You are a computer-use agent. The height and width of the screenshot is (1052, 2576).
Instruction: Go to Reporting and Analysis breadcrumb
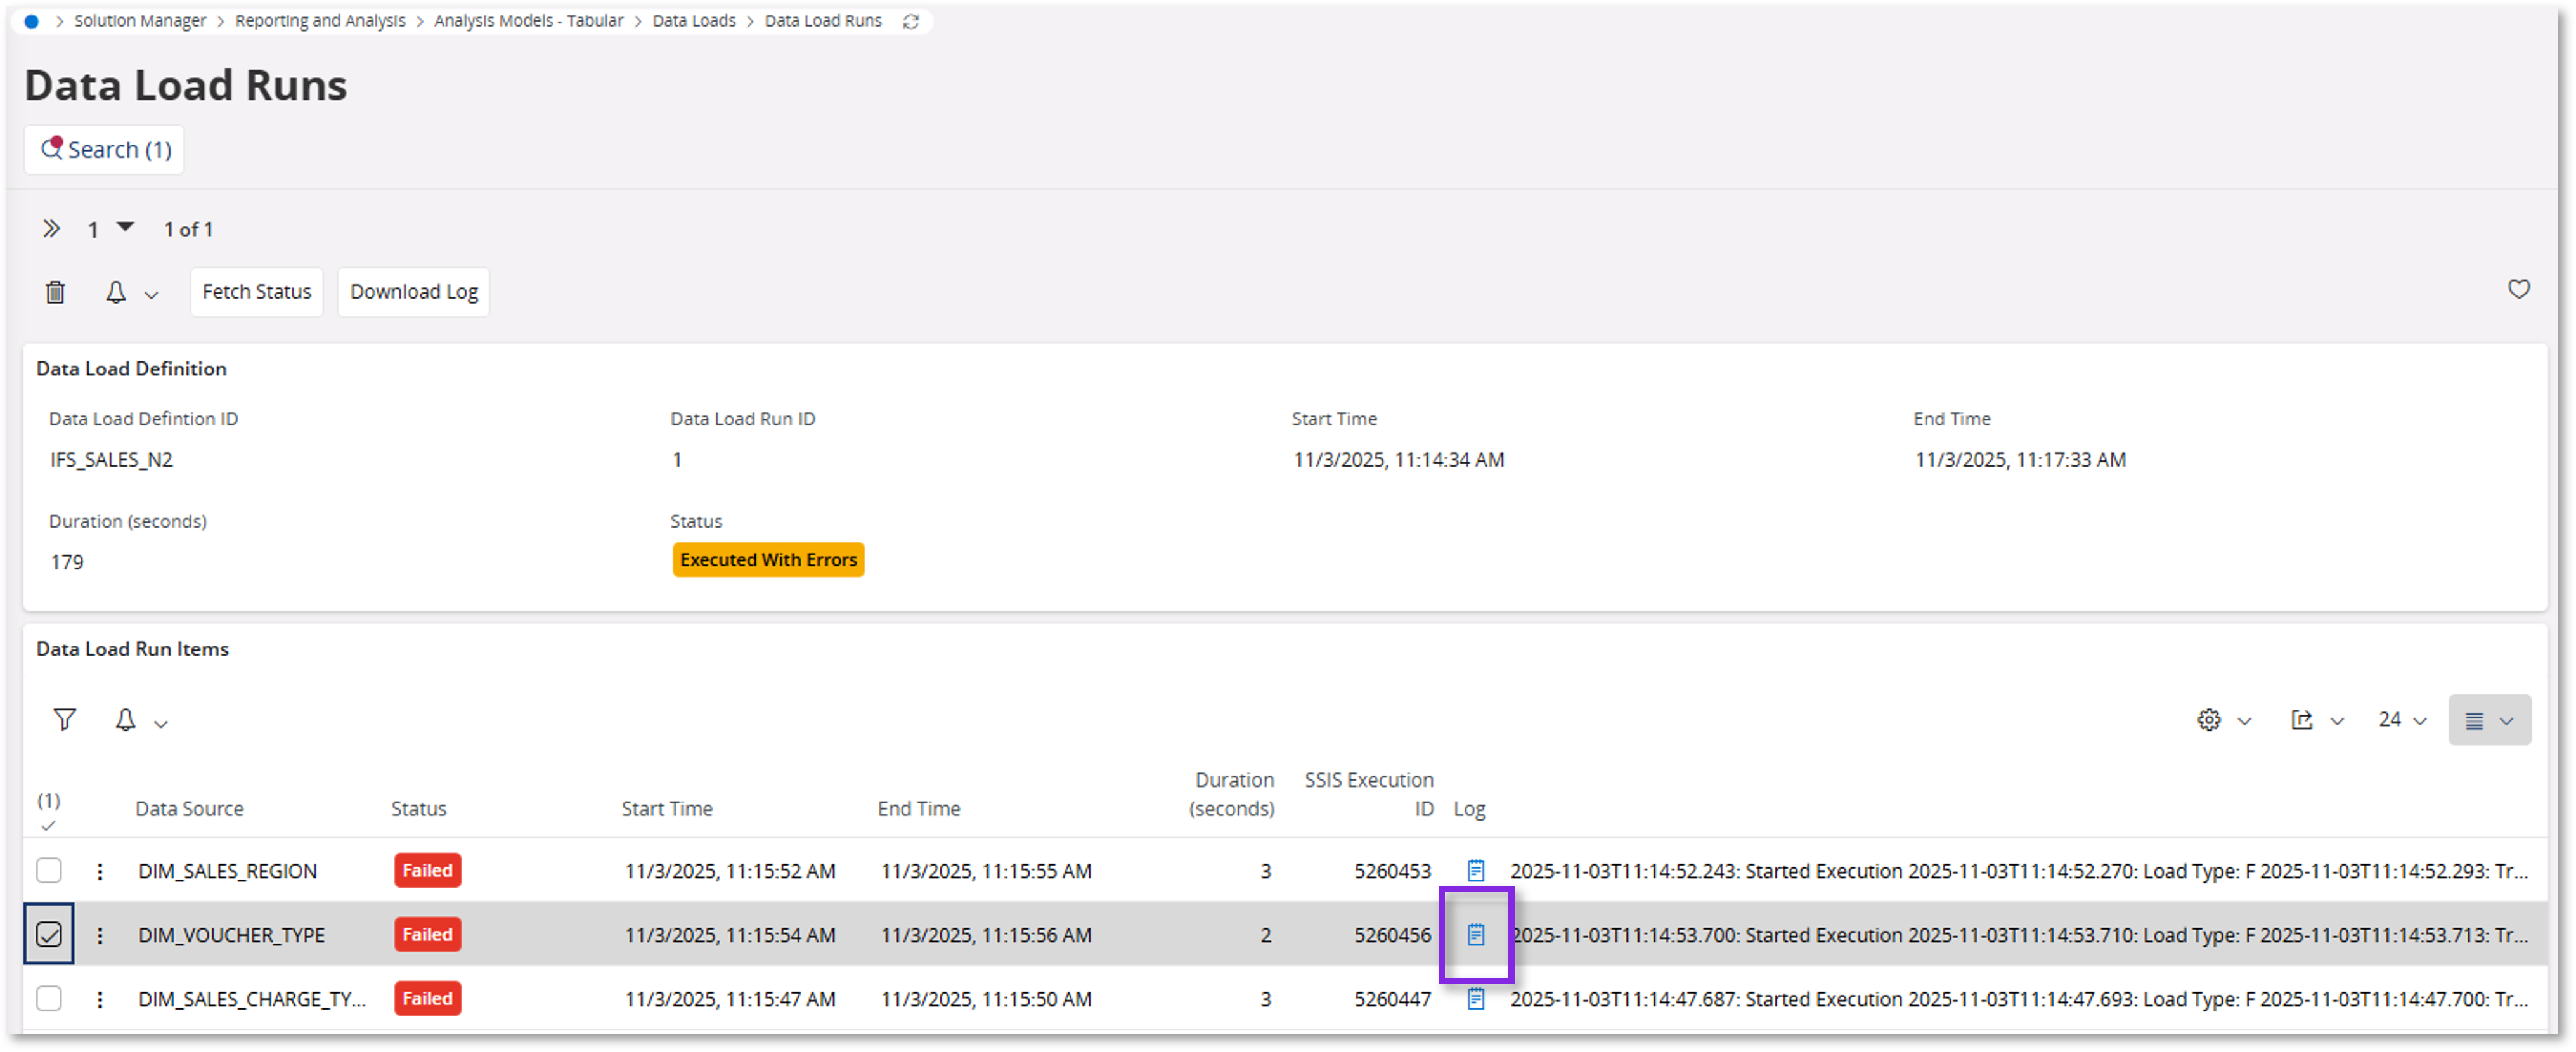pos(320,21)
